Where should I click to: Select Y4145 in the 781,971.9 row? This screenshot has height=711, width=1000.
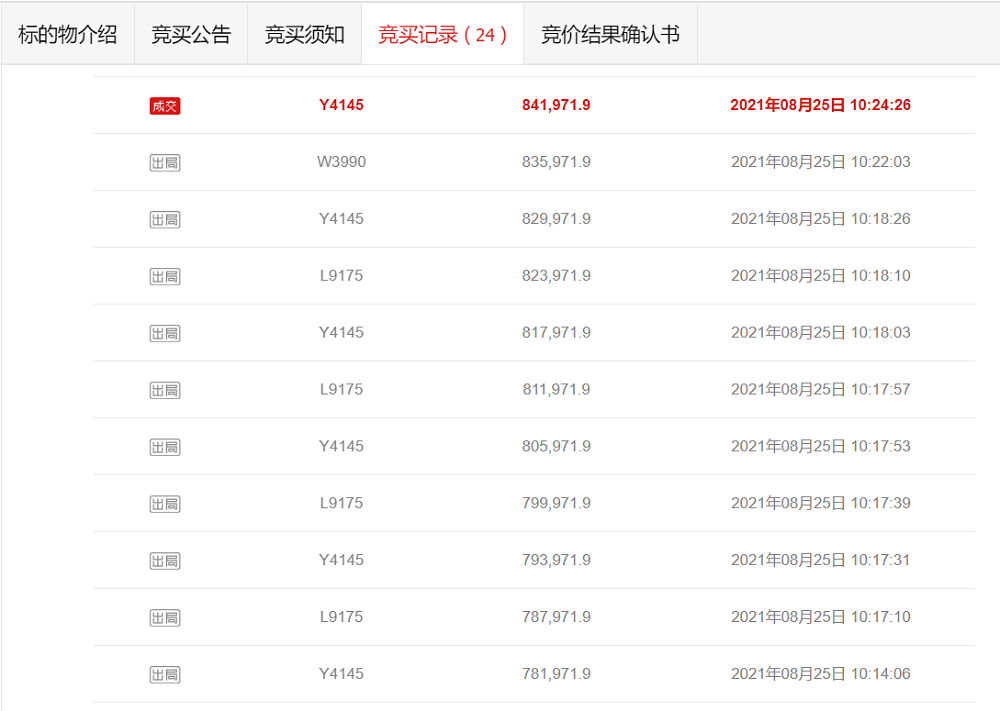tap(341, 673)
